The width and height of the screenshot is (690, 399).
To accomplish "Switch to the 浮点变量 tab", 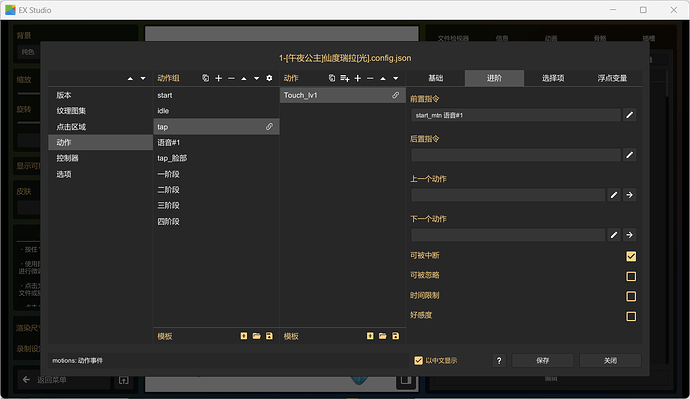I will [612, 78].
